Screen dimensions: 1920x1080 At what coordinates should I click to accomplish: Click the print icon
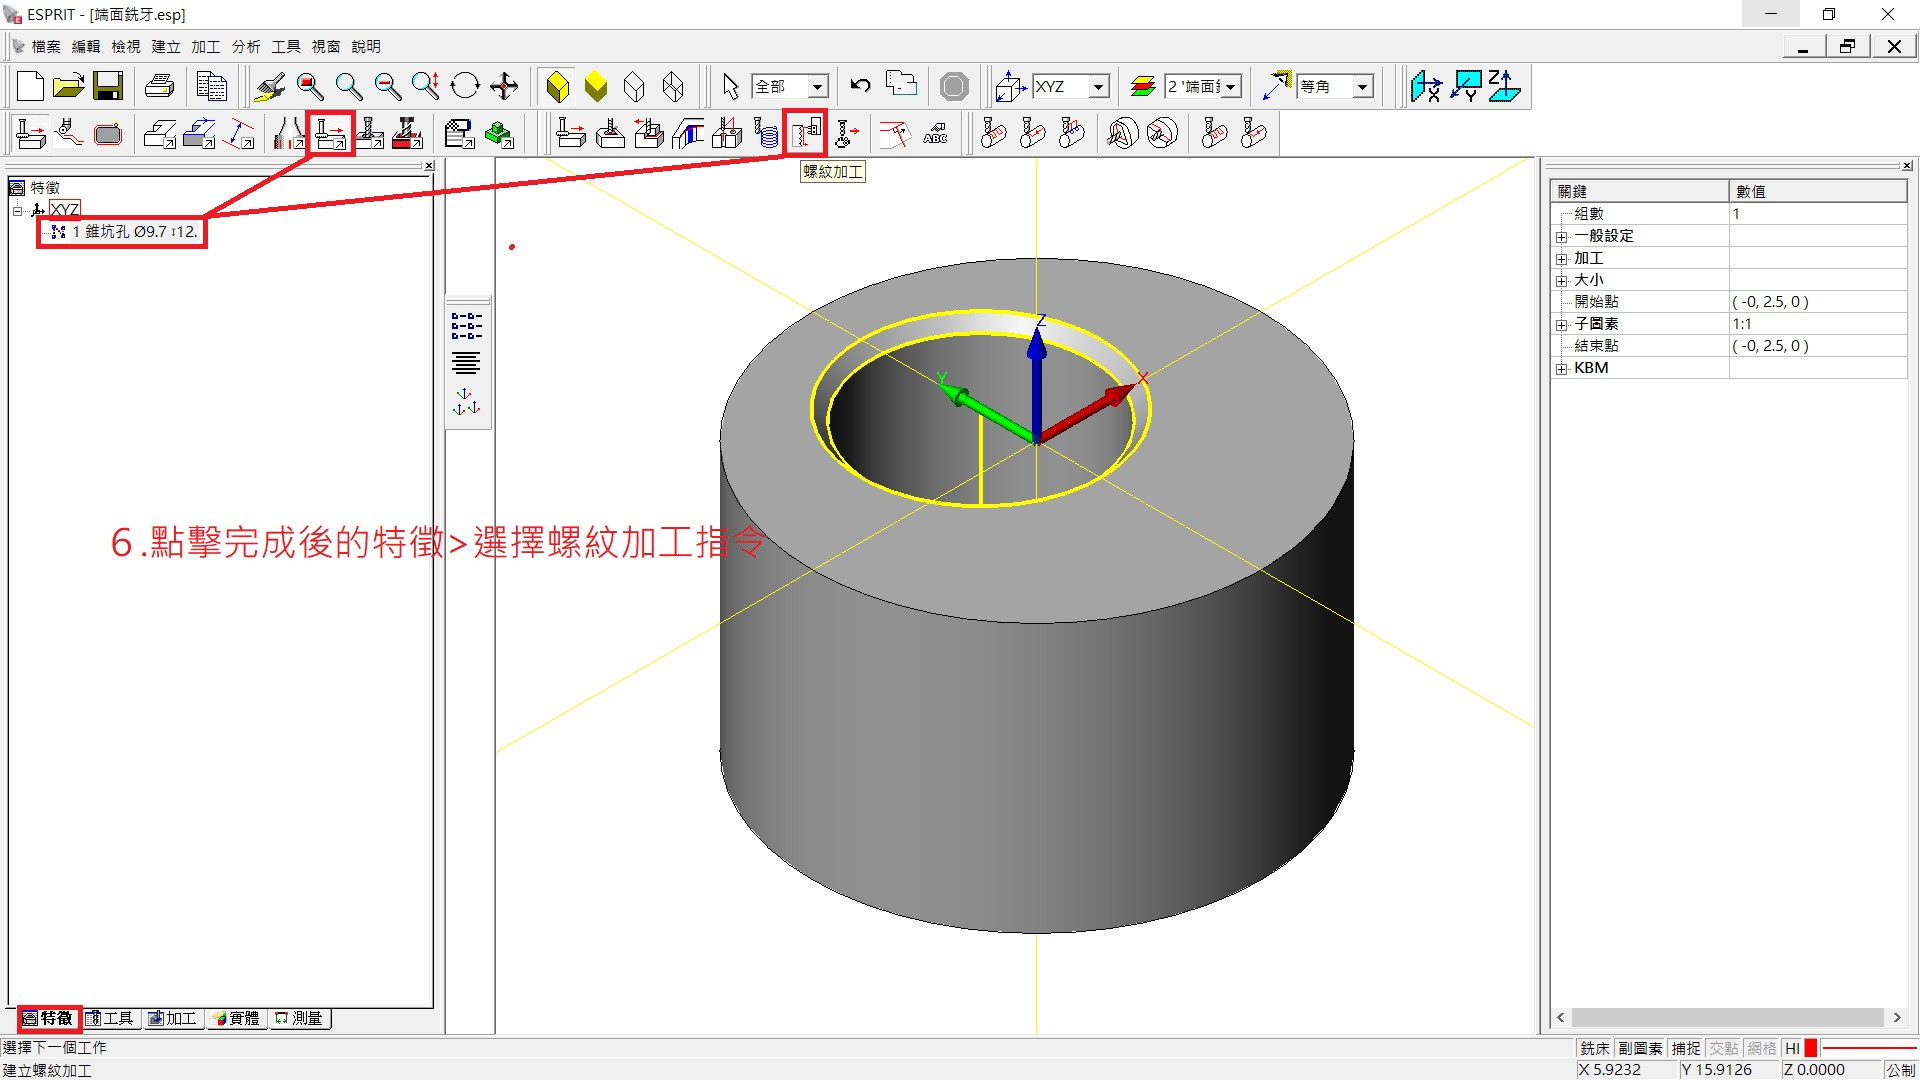point(159,87)
